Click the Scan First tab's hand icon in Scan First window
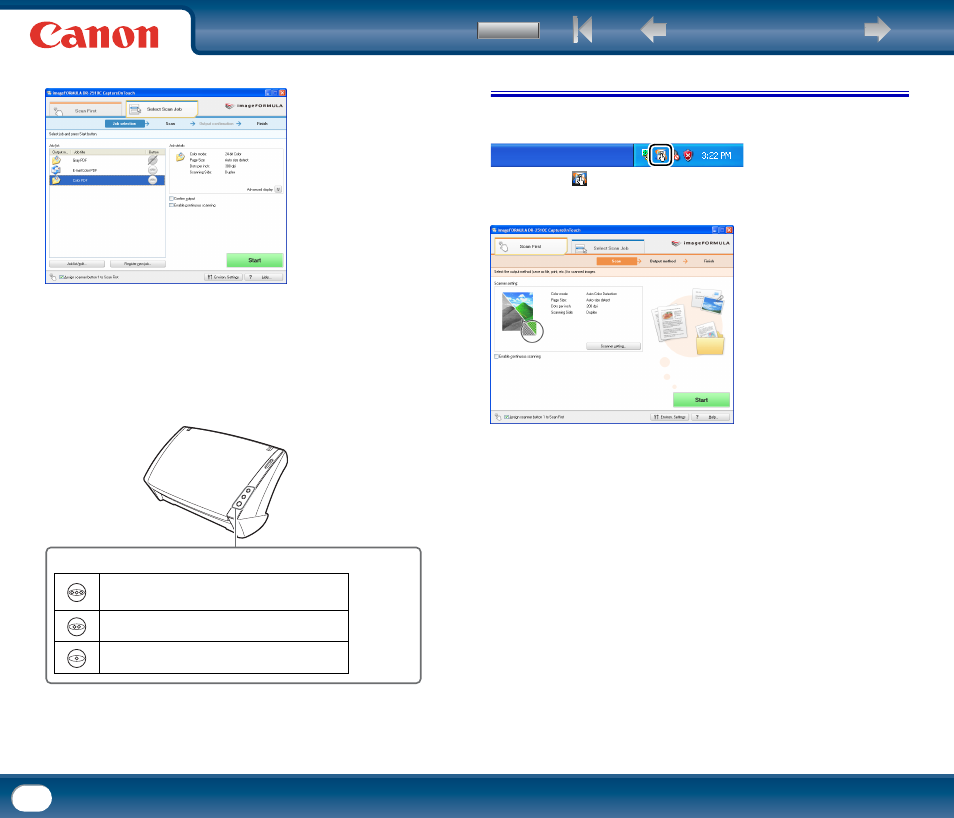The height and width of the screenshot is (818, 954). 503,246
